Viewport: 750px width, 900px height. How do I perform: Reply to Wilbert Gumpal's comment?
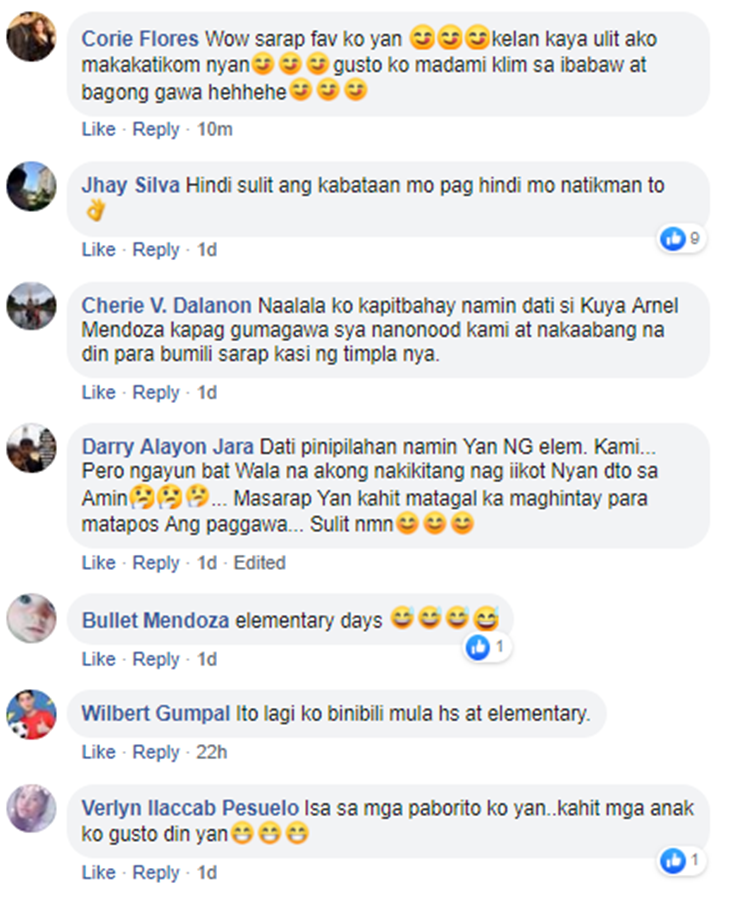pyautogui.click(x=156, y=752)
